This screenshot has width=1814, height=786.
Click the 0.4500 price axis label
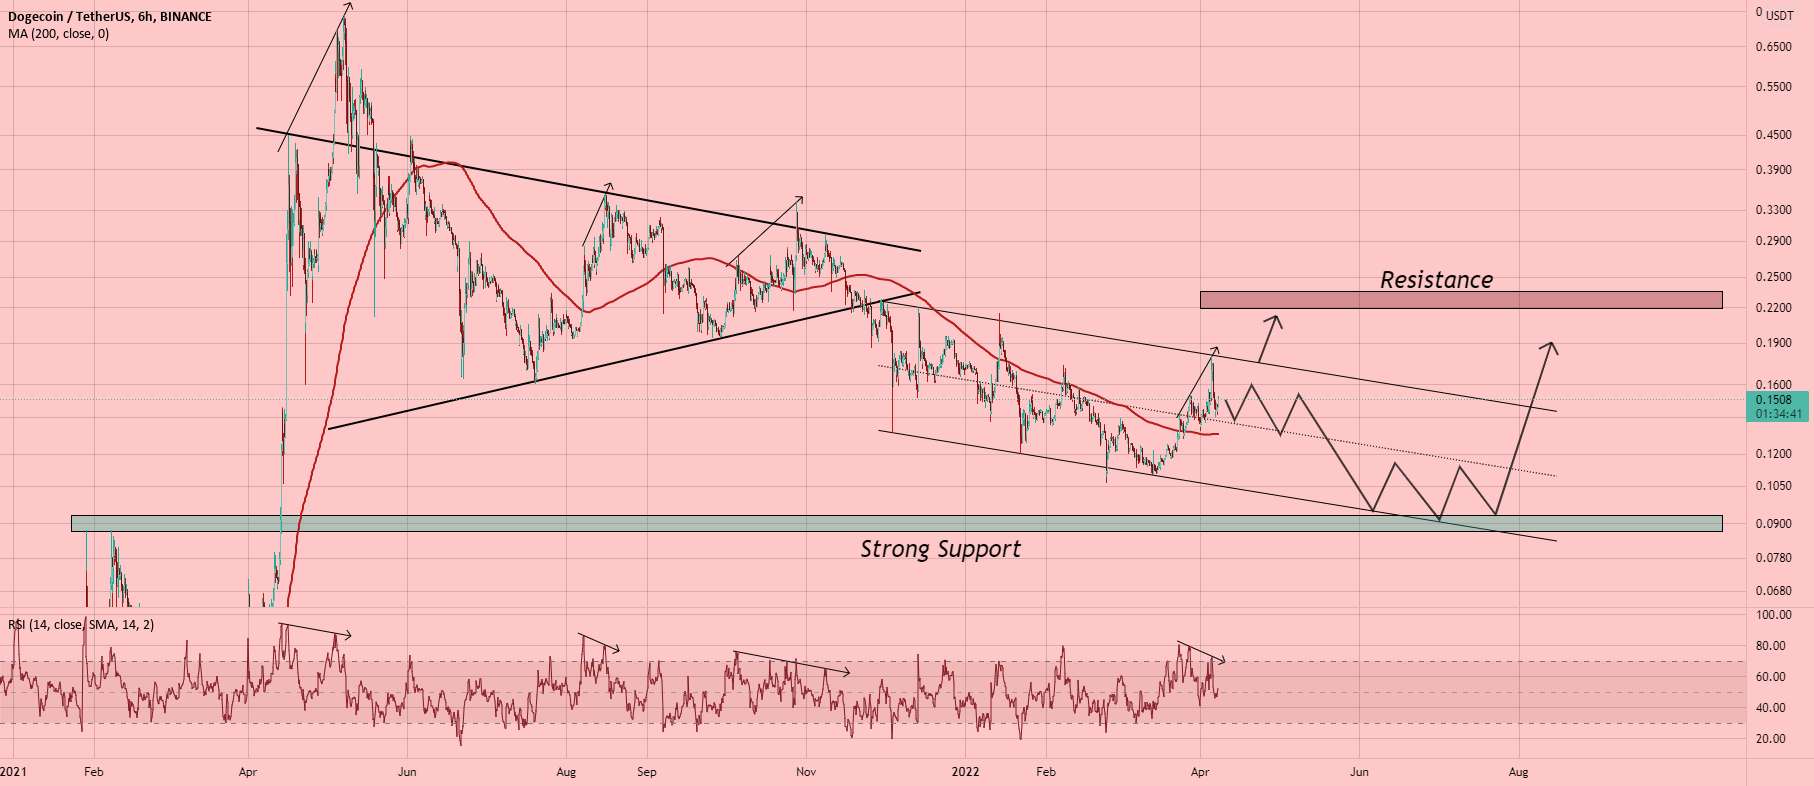pos(1773,135)
